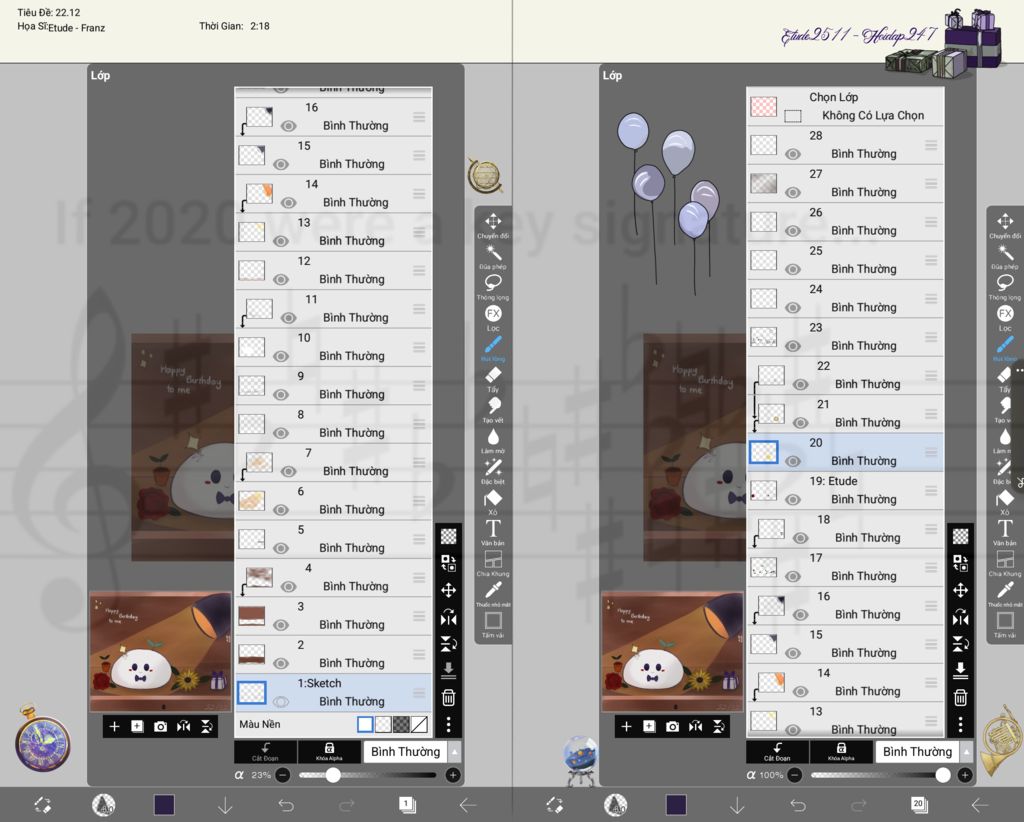This screenshot has height=822, width=1024.
Task: Open Bình Thường blend mode dropdown in left panel
Action: point(405,752)
